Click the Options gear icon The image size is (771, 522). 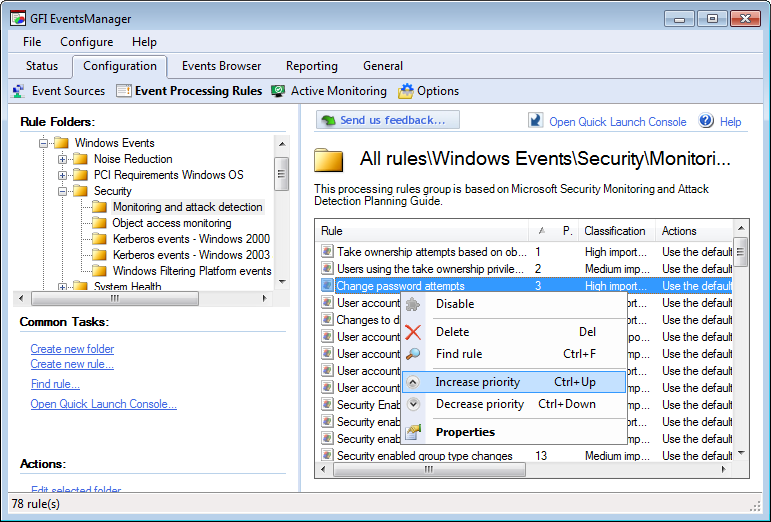(406, 91)
